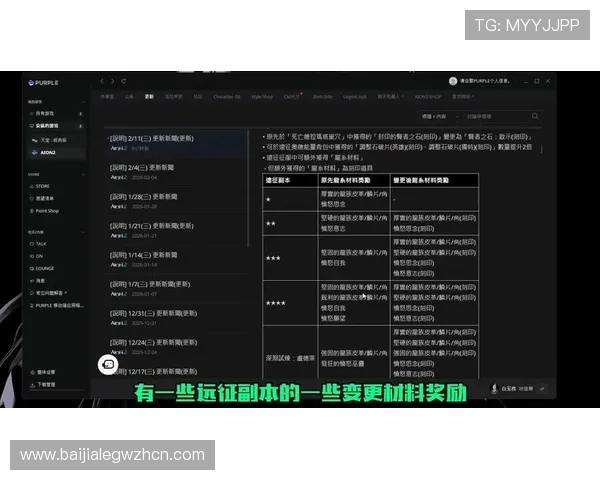Open the 2/11 update news post

tap(176, 143)
